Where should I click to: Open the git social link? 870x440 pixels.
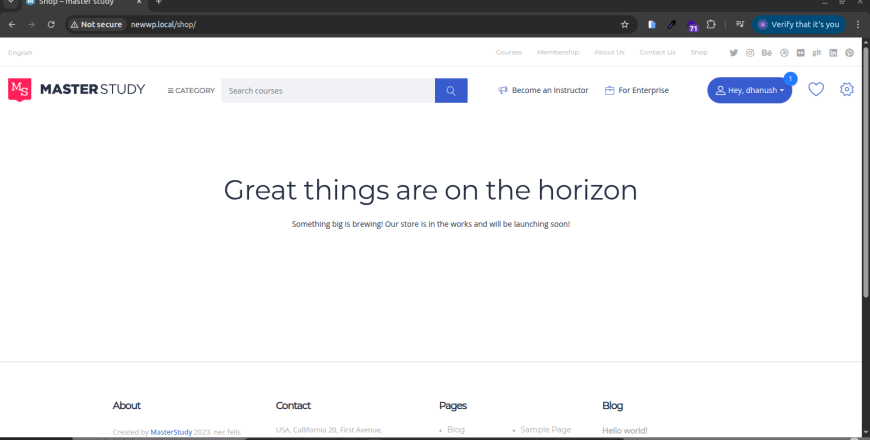tap(817, 53)
